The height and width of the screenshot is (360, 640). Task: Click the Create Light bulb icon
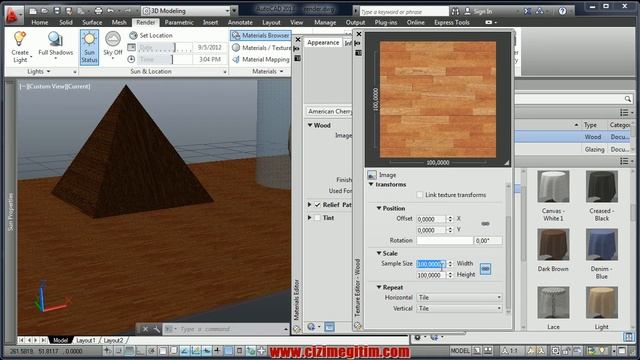pyautogui.click(x=20, y=39)
